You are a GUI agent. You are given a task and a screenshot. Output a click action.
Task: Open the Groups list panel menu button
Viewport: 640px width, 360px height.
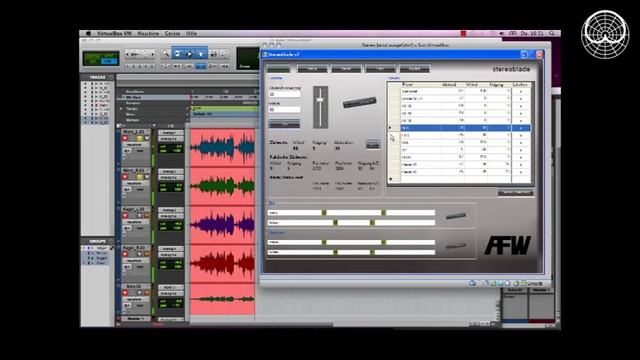point(111,241)
